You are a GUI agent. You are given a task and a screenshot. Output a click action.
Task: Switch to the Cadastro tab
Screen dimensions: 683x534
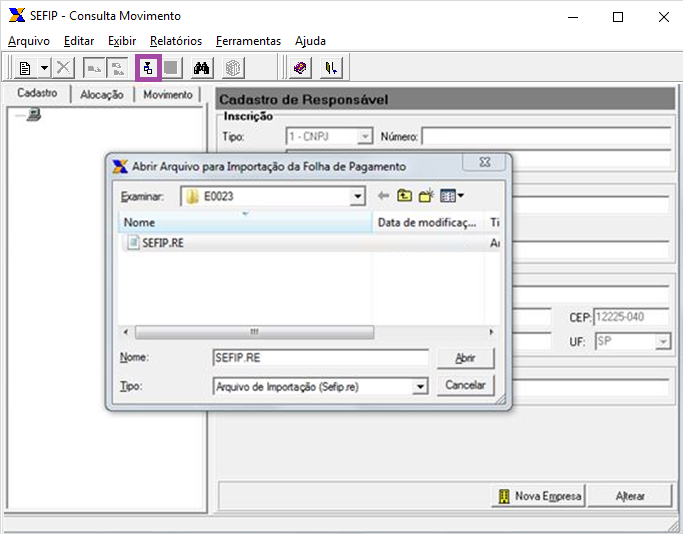tap(37, 93)
